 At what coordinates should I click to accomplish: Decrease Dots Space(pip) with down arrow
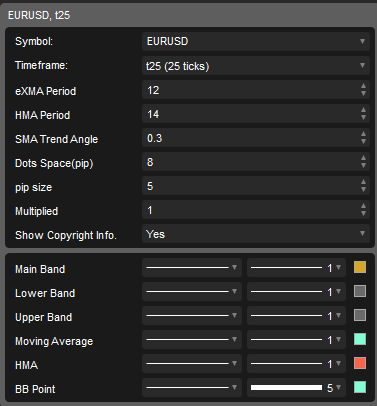363,166
